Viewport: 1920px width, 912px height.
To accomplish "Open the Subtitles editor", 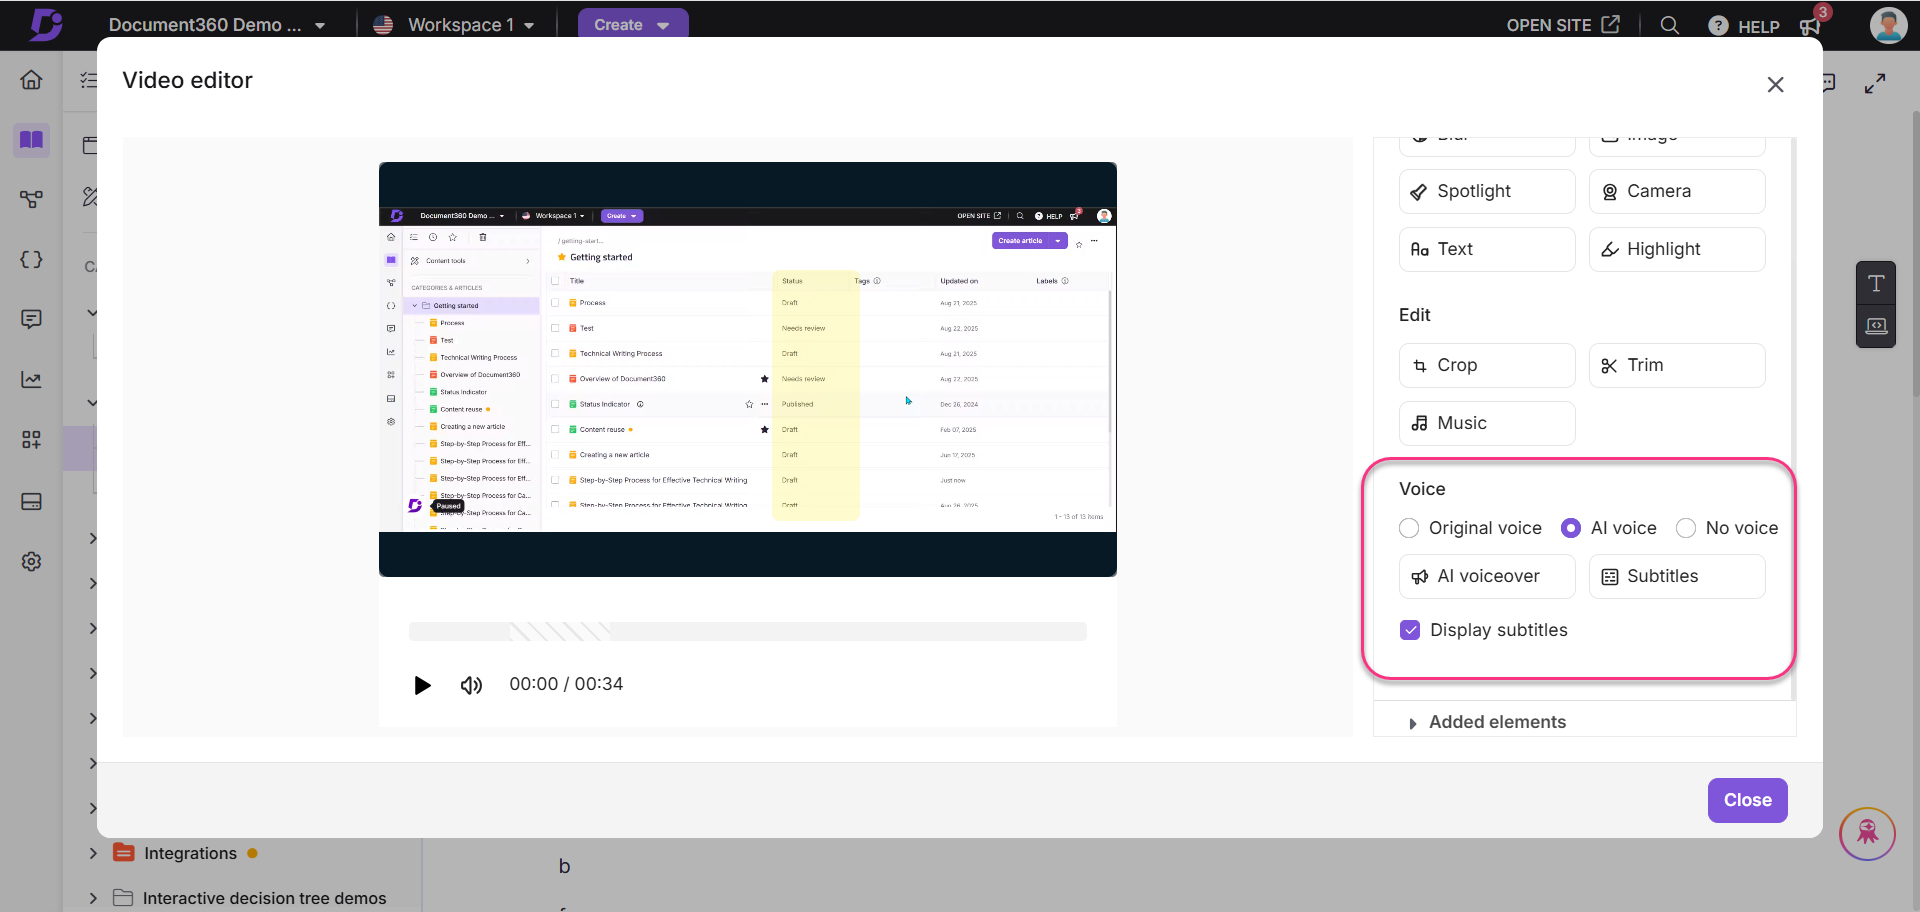I will (1676, 576).
